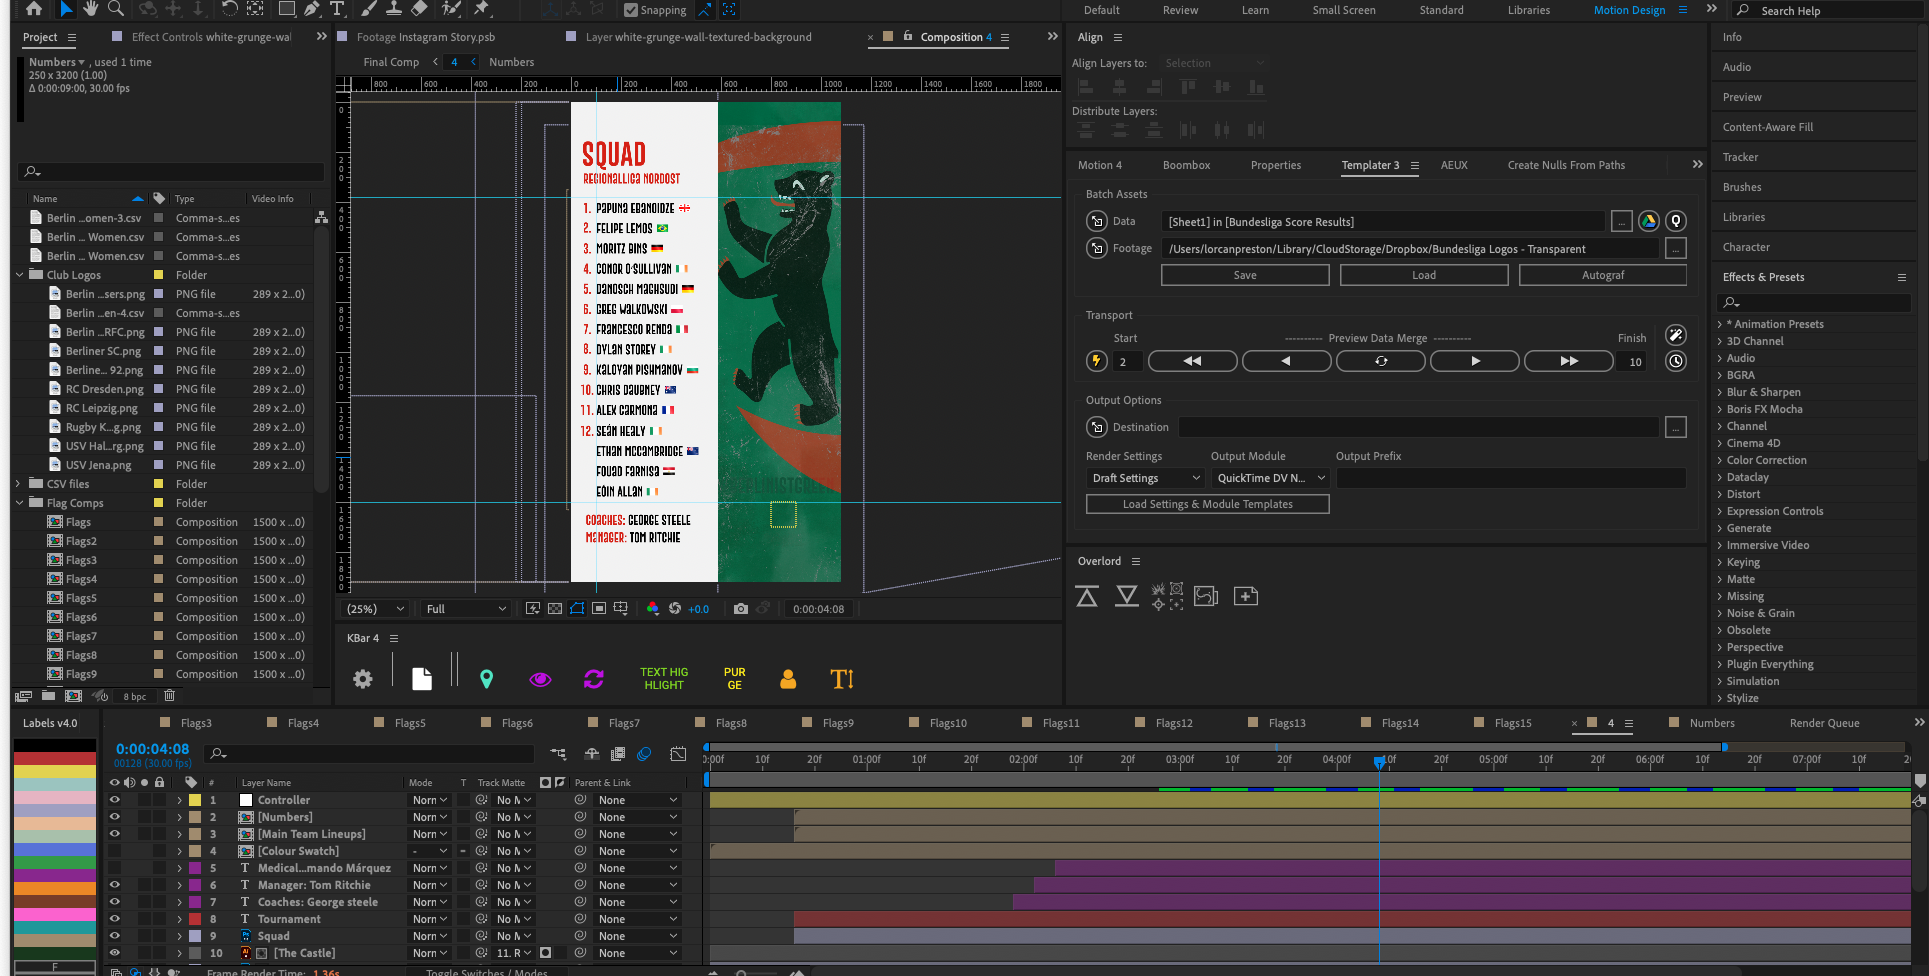This screenshot has width=1929, height=976.
Task: Apply the pink label color swatch
Action: (x=55, y=914)
